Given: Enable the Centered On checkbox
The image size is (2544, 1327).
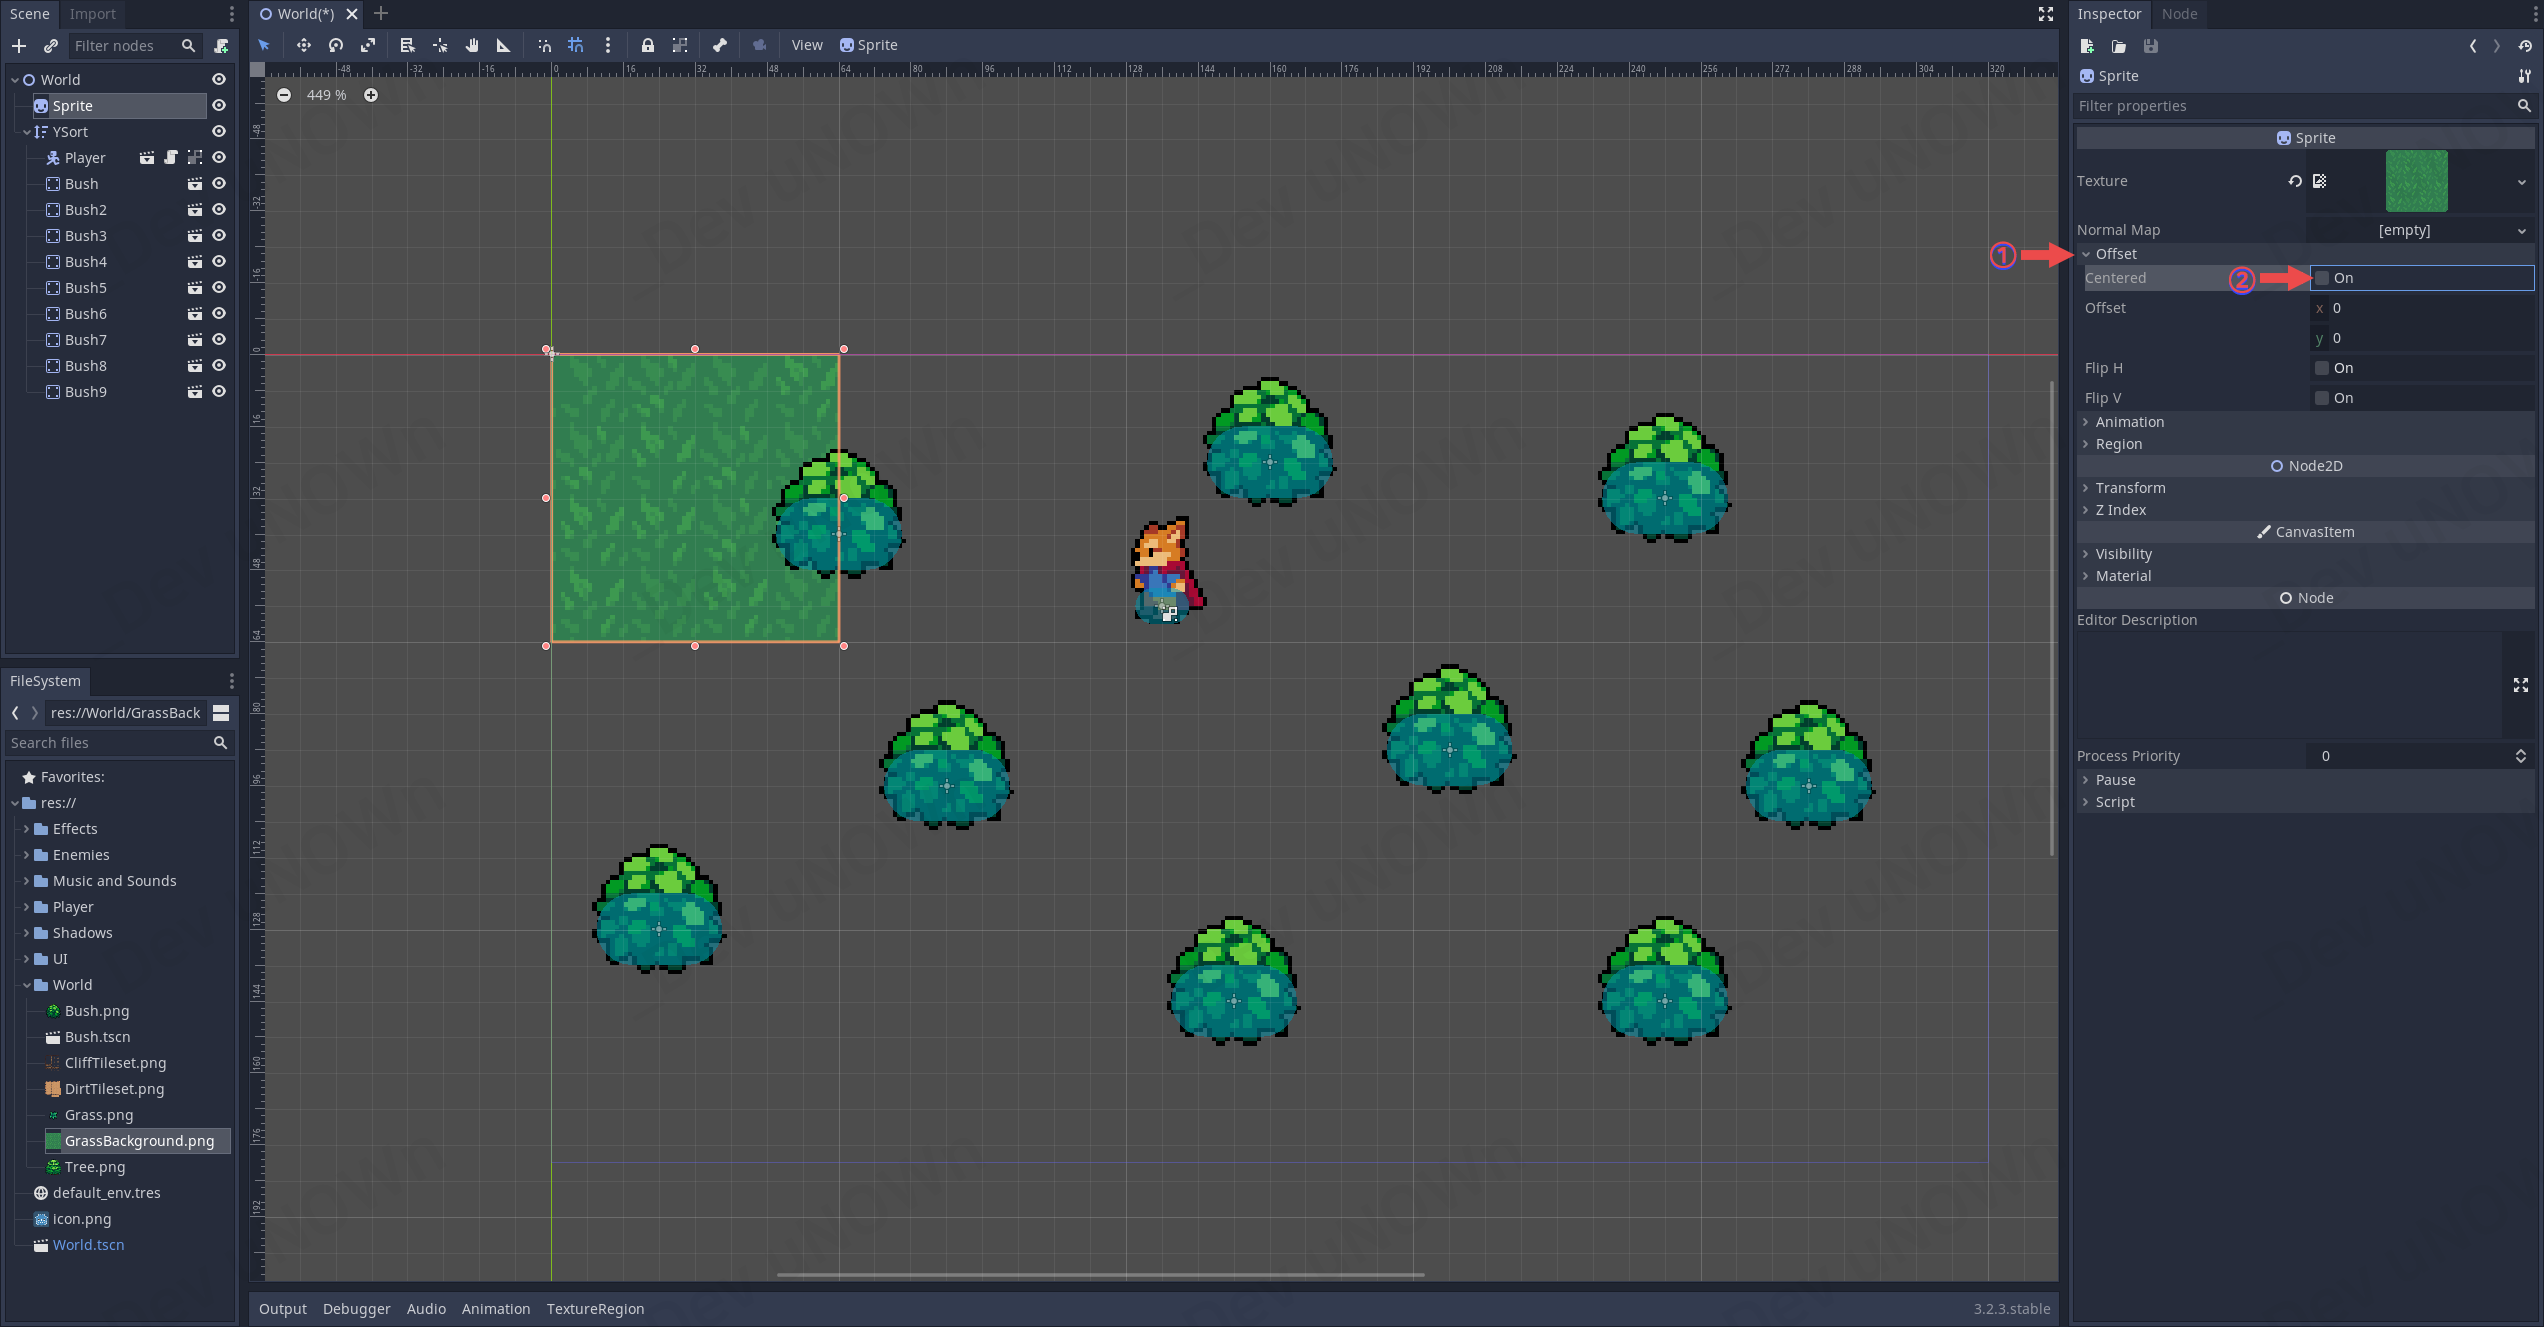Looking at the screenshot, I should 2322,278.
